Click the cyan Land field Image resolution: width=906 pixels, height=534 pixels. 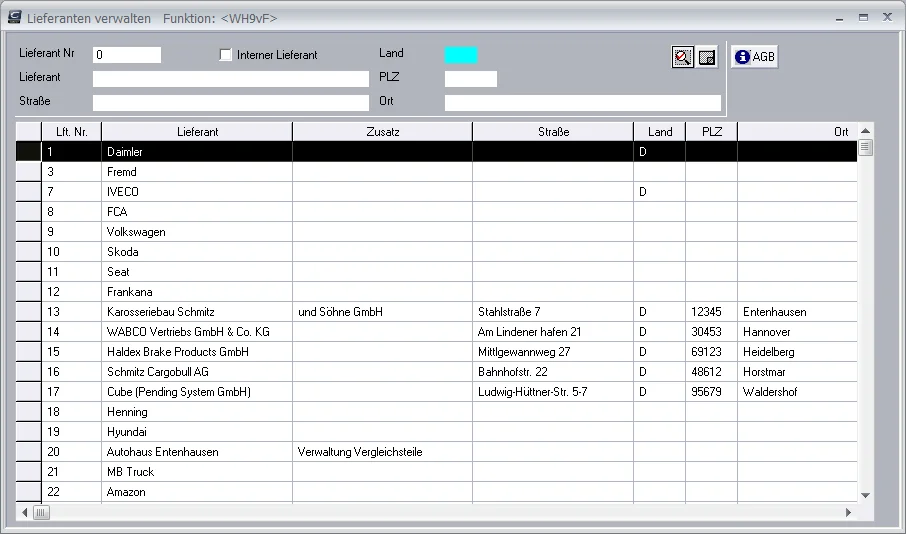[461, 55]
